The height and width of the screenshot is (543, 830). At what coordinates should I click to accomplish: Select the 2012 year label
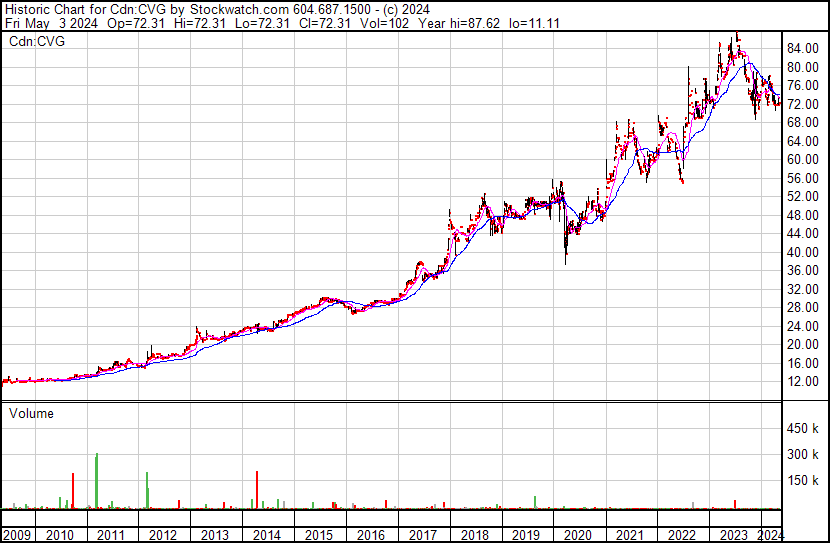(x=163, y=535)
